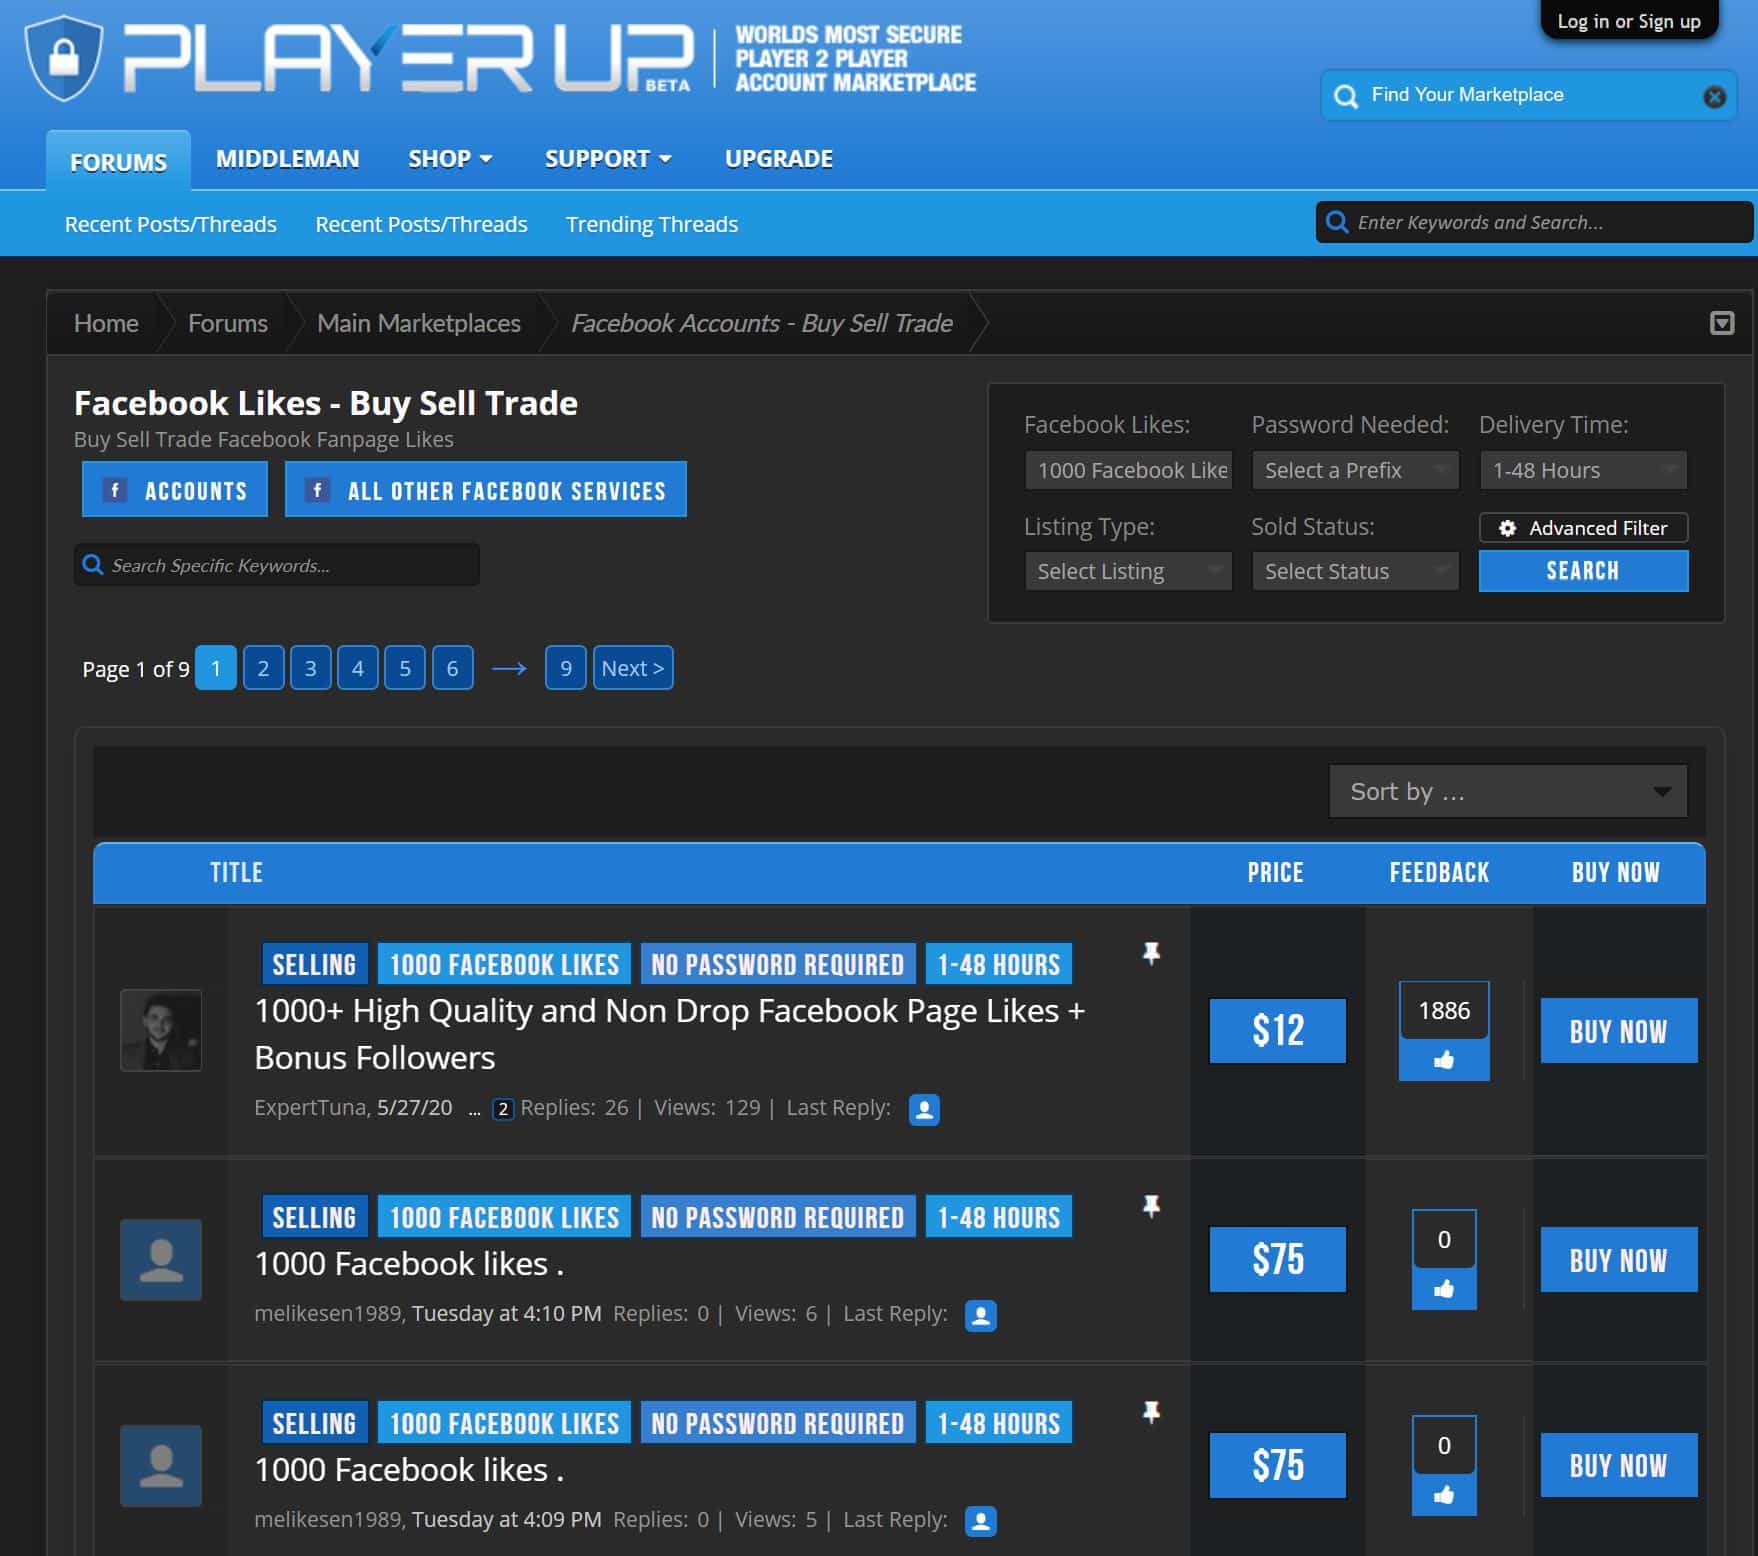Image resolution: width=1758 pixels, height=1556 pixels.
Task: Click the thumbs-up icon under 1886 feedback
Action: [1444, 1060]
